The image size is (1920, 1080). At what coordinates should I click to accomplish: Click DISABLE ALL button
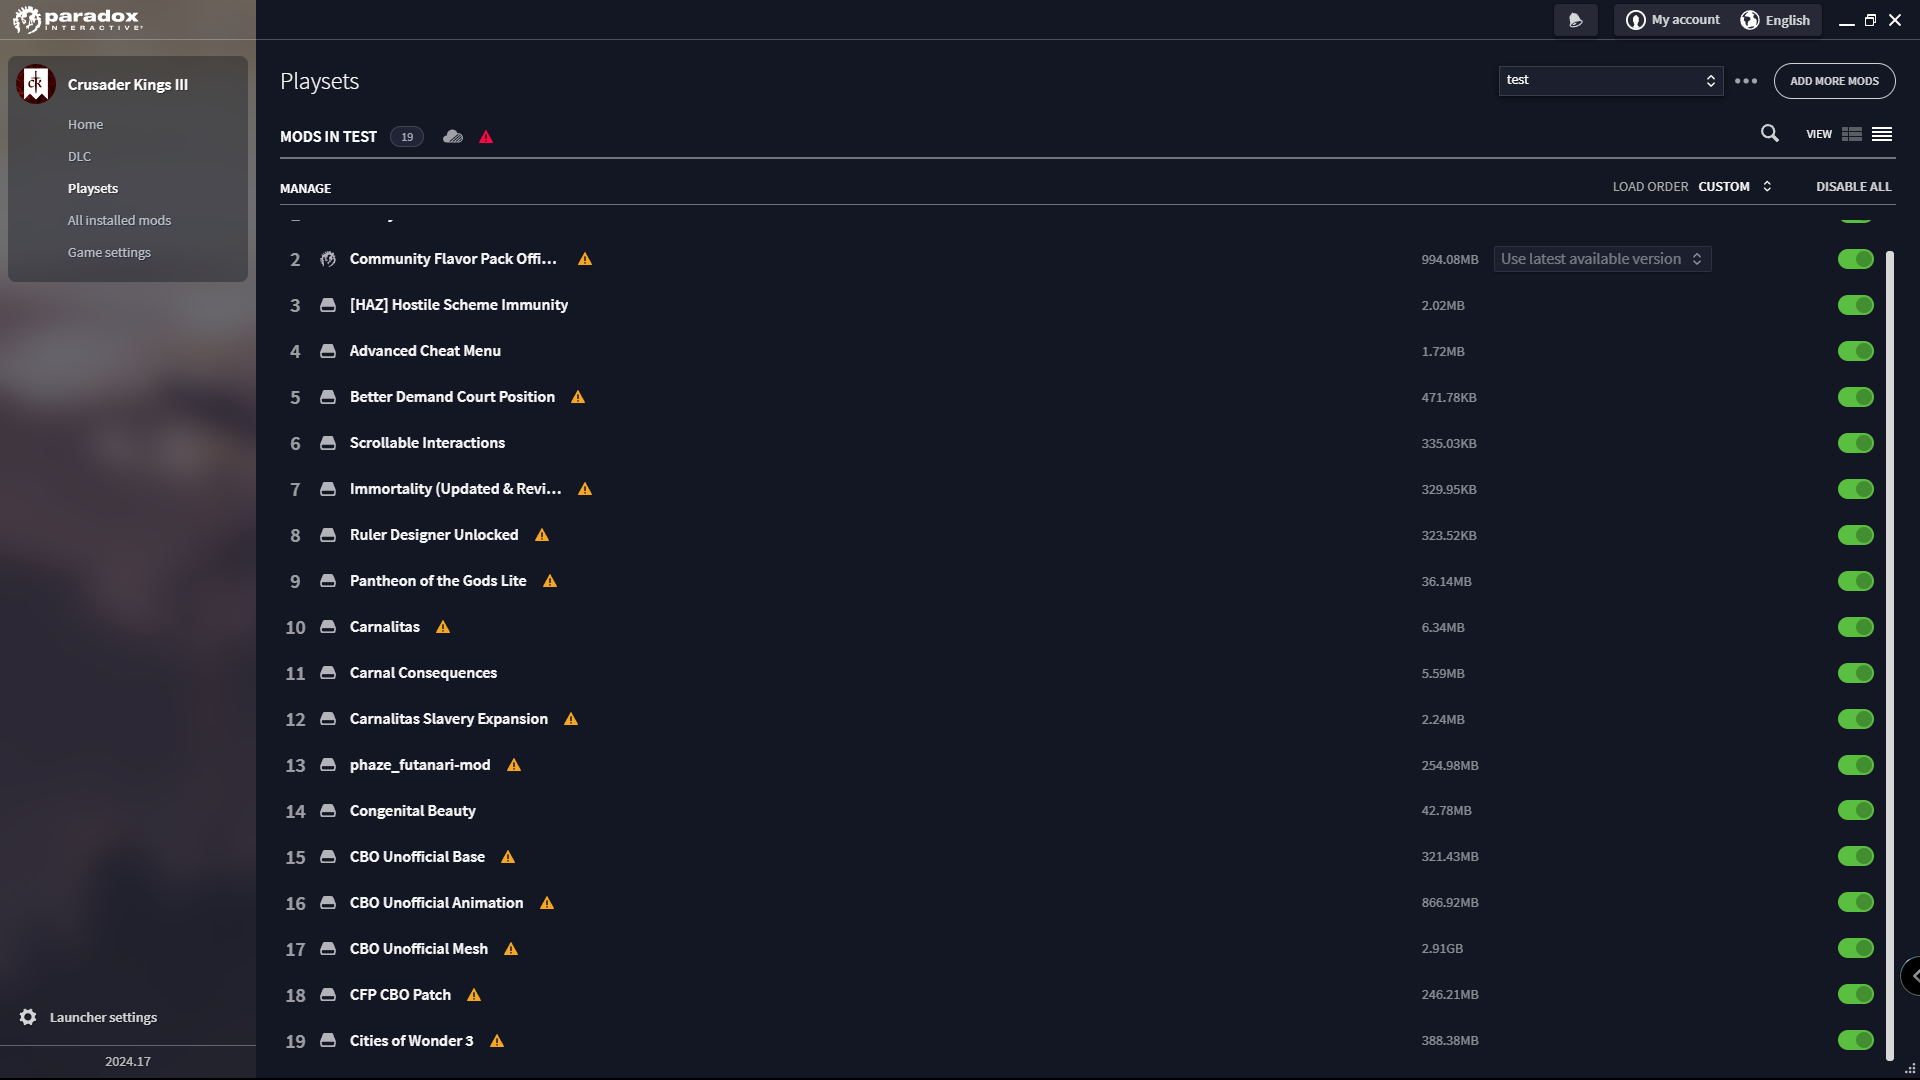click(1854, 187)
